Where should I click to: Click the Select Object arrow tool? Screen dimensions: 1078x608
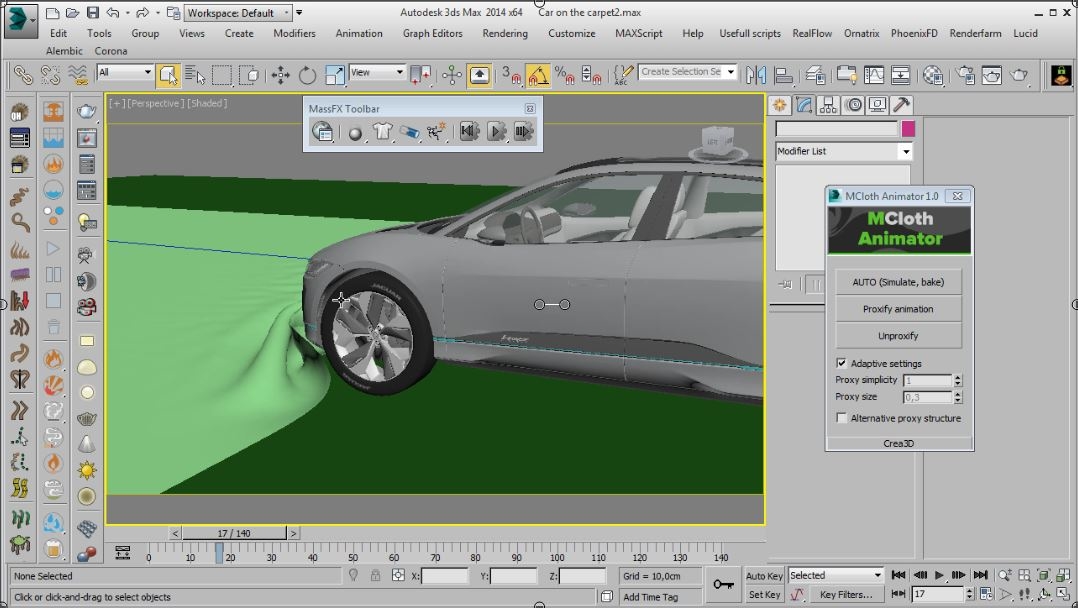[x=168, y=75]
